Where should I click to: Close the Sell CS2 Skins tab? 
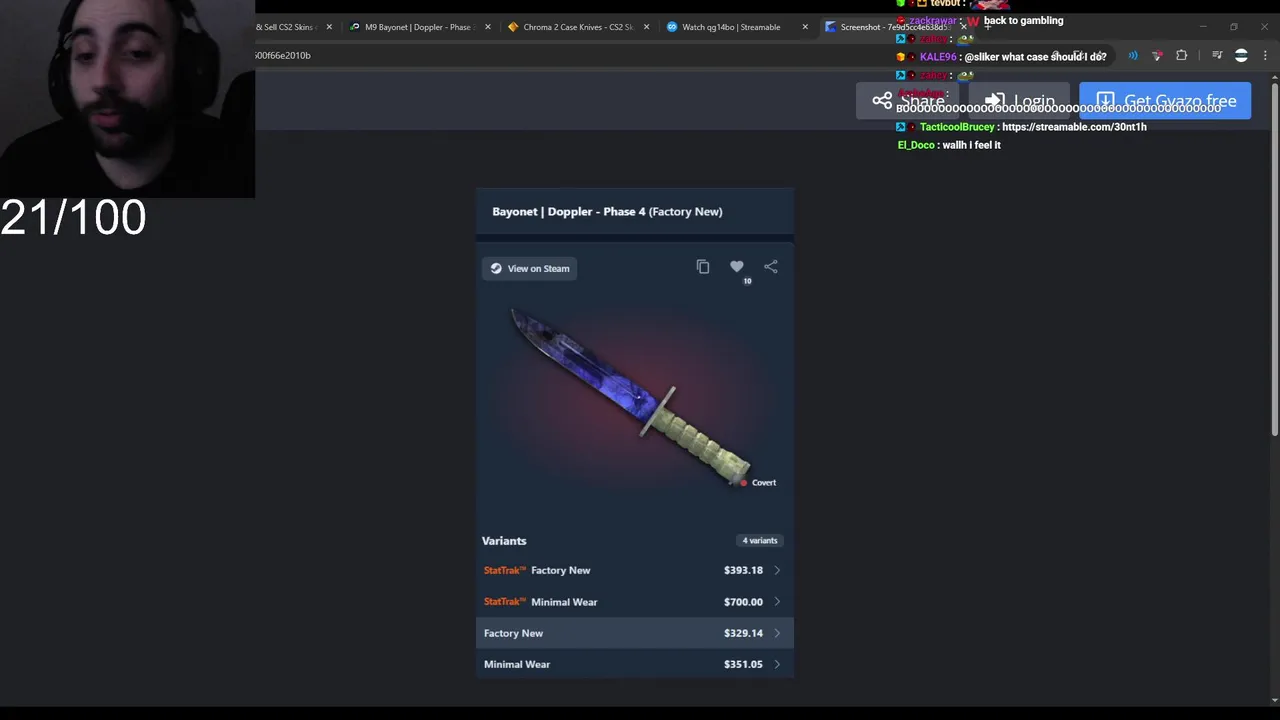(329, 27)
